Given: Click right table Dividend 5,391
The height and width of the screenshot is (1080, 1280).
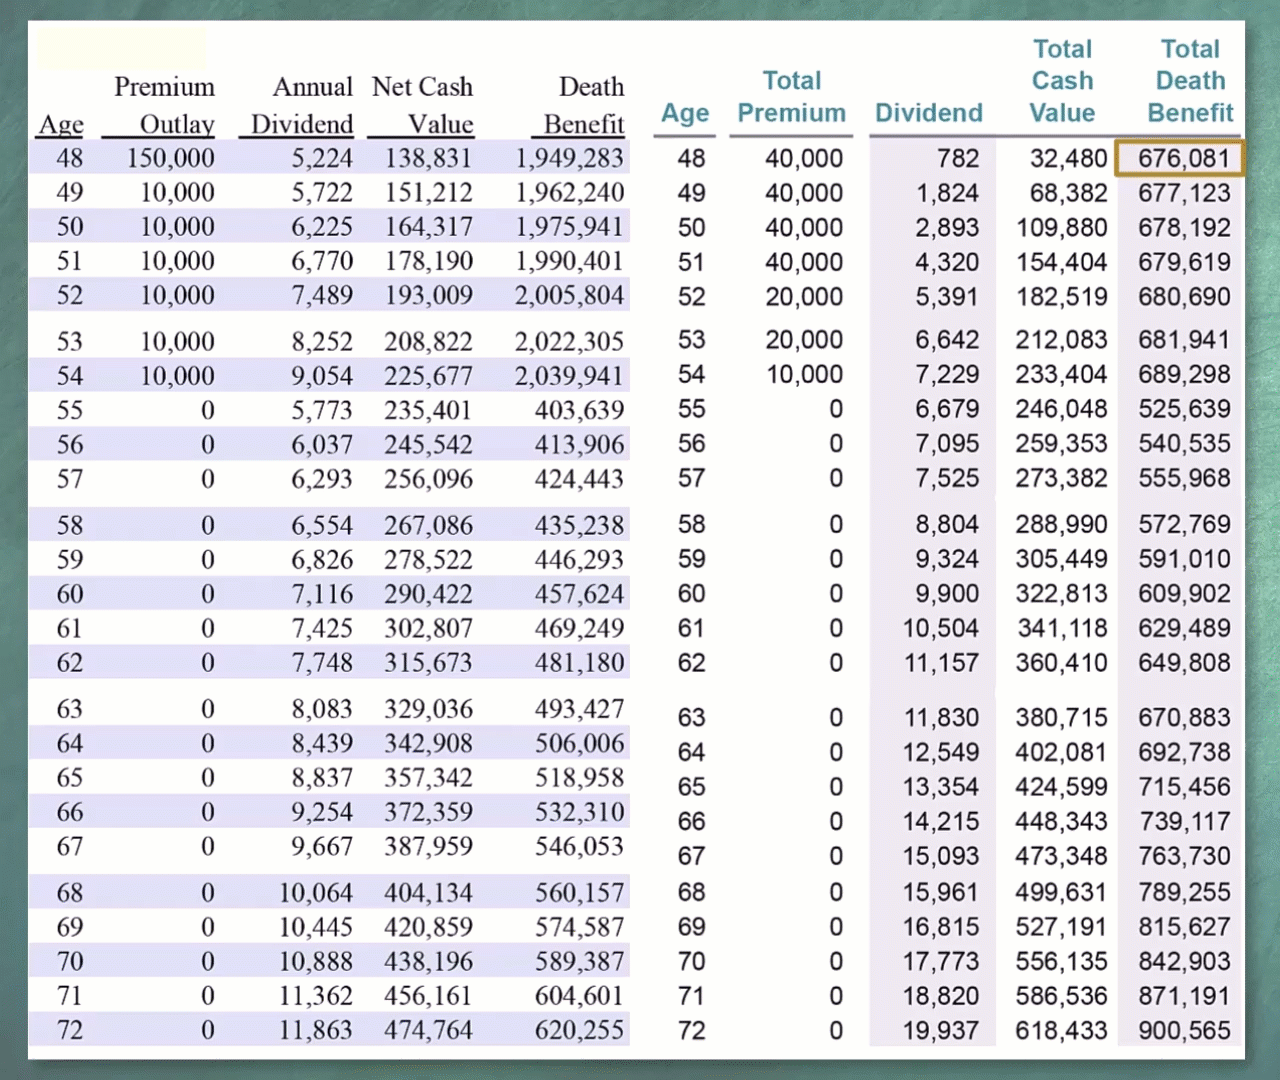Looking at the screenshot, I should pyautogui.click(x=947, y=297).
